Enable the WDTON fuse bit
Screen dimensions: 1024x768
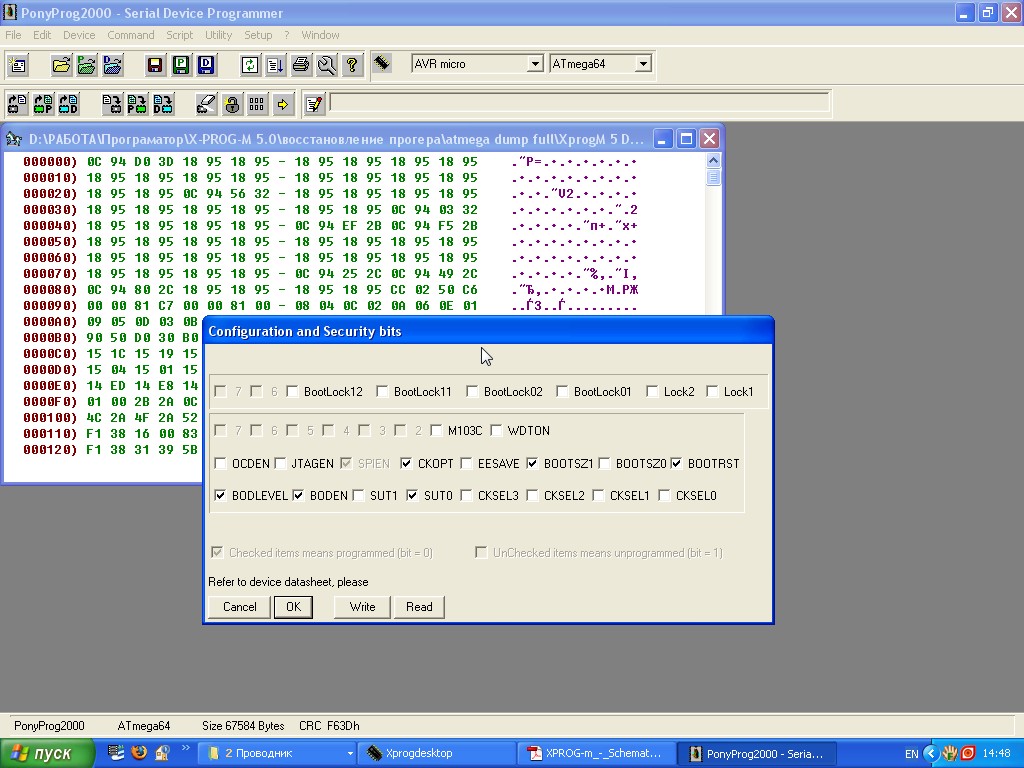(x=496, y=430)
